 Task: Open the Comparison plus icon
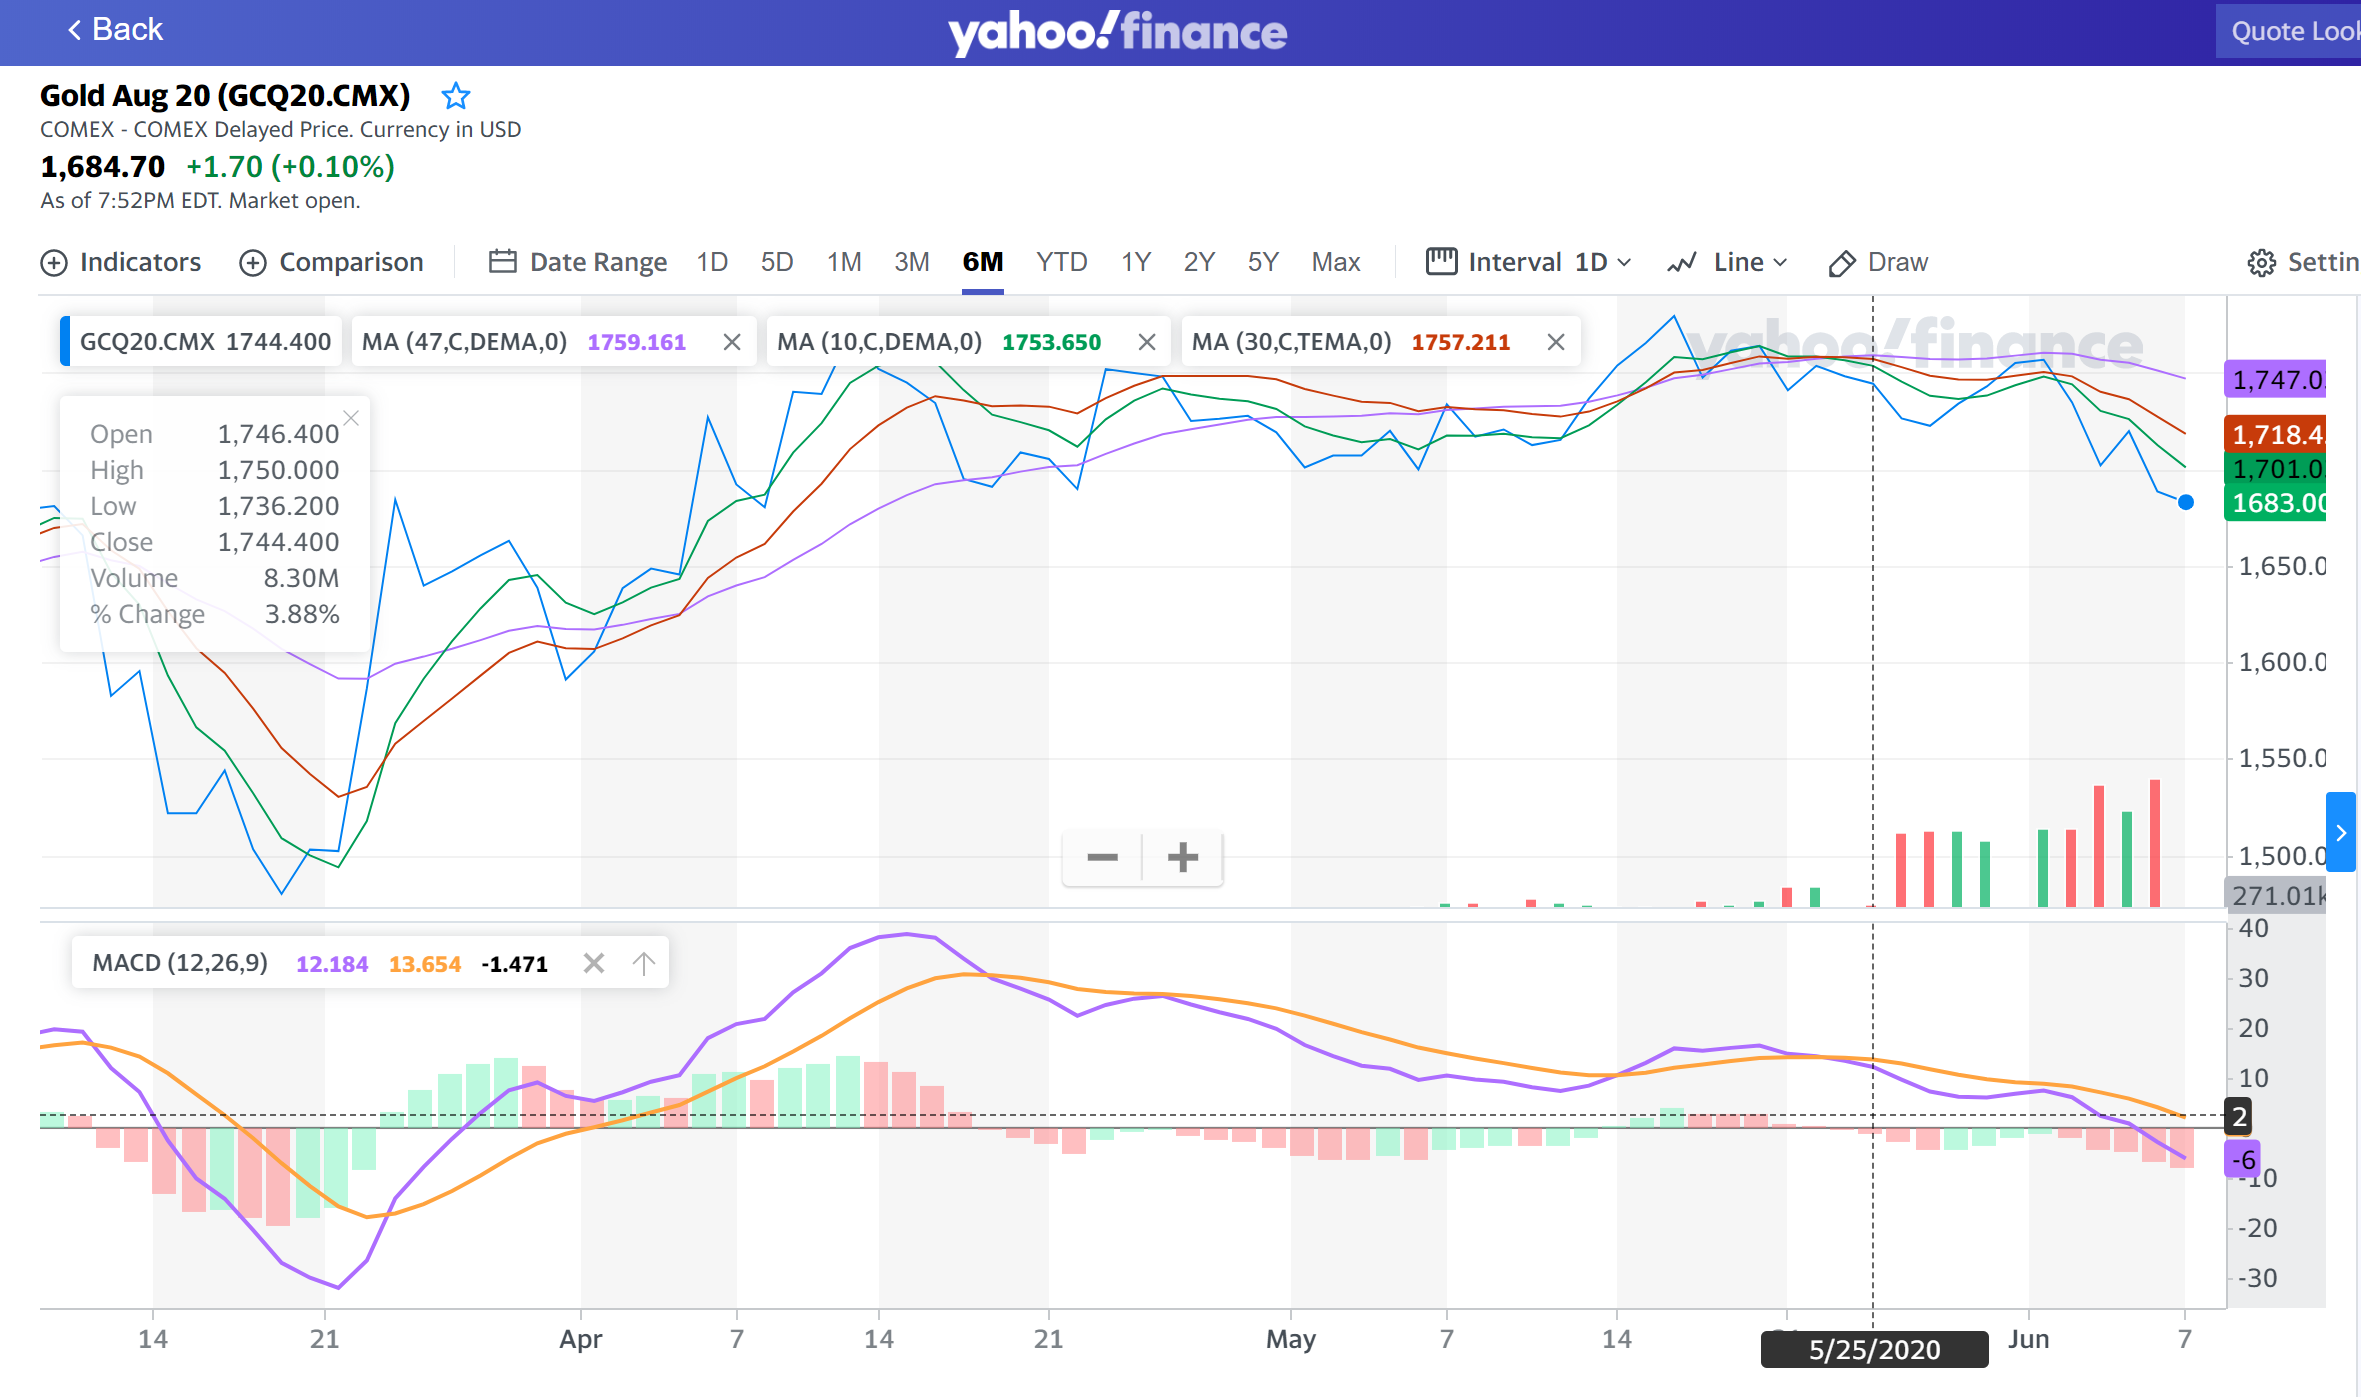(x=253, y=263)
